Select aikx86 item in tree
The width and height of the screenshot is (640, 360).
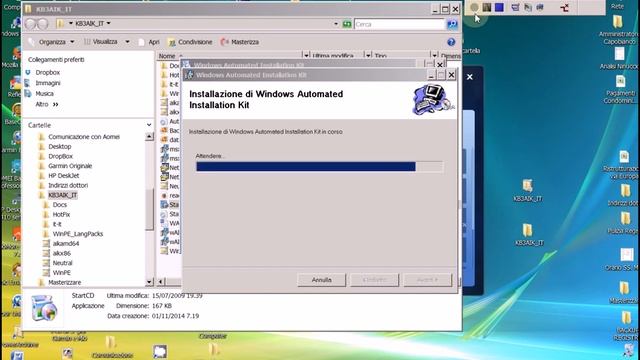coord(62,253)
